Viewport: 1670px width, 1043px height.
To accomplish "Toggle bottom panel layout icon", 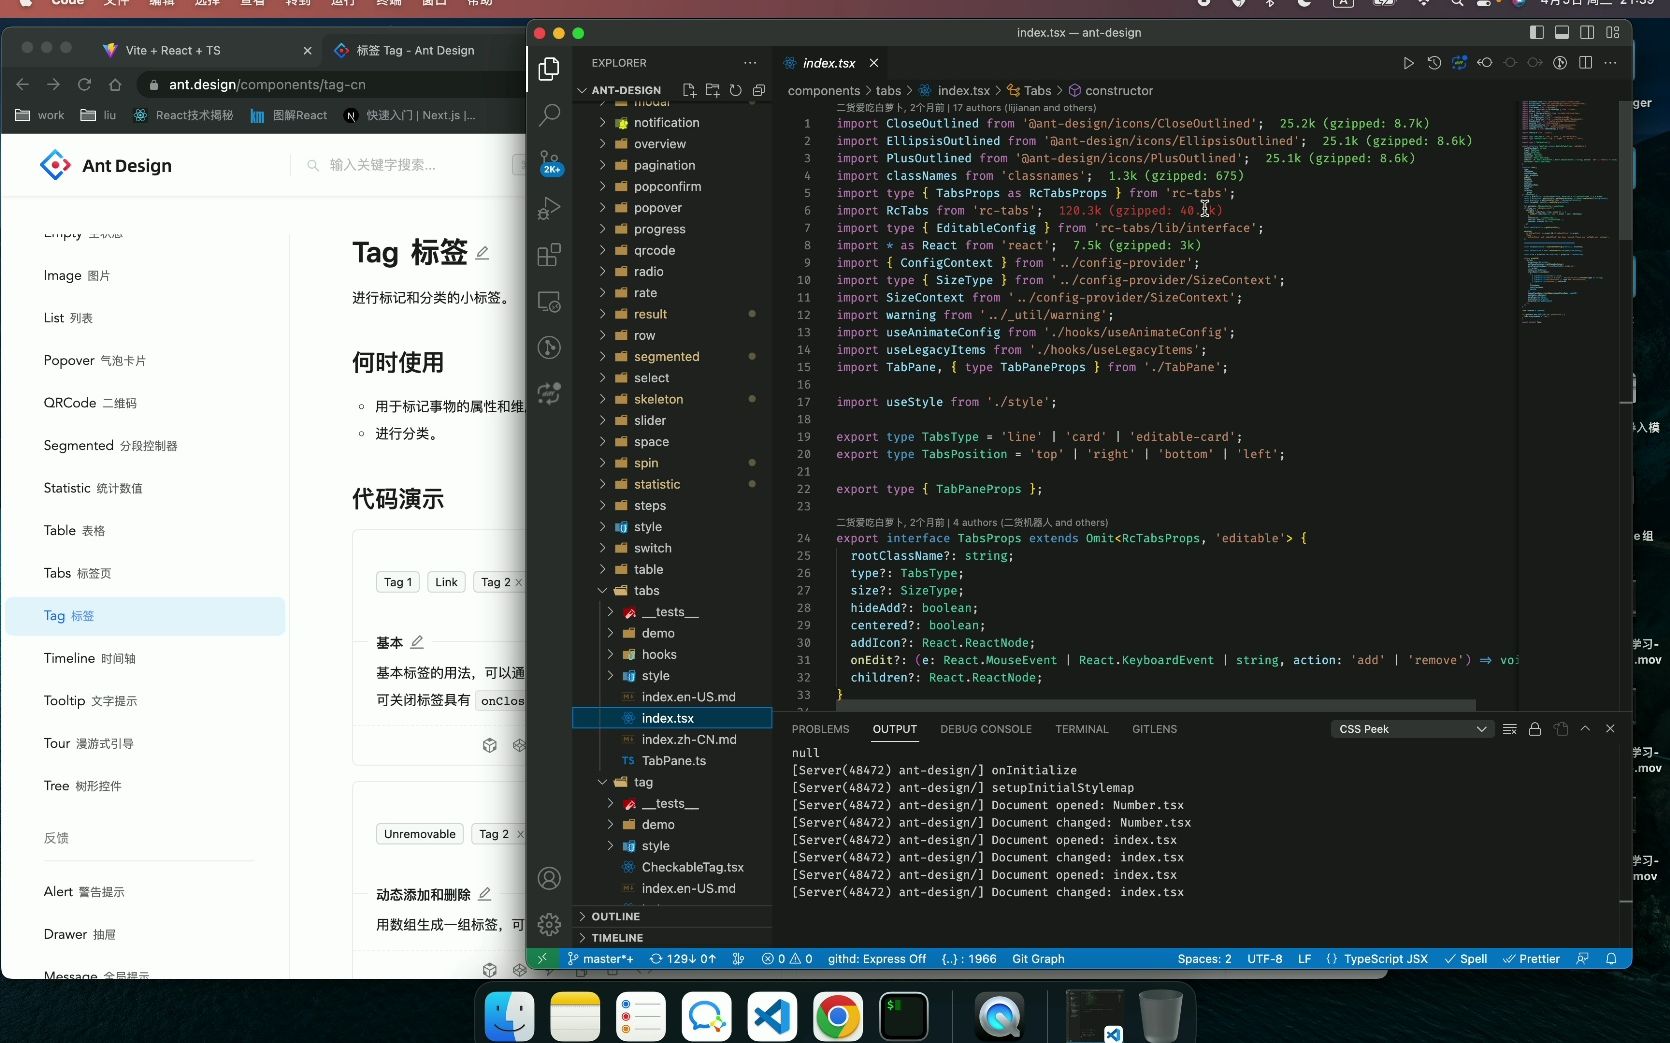I will (1562, 32).
